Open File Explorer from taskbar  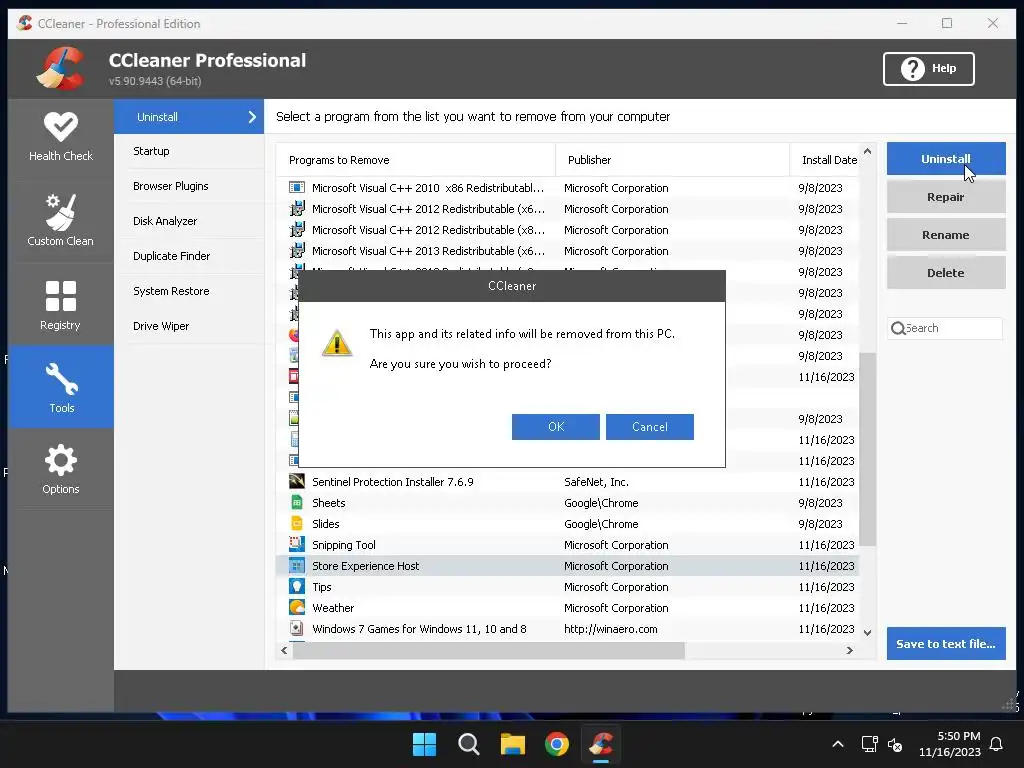pyautogui.click(x=513, y=744)
